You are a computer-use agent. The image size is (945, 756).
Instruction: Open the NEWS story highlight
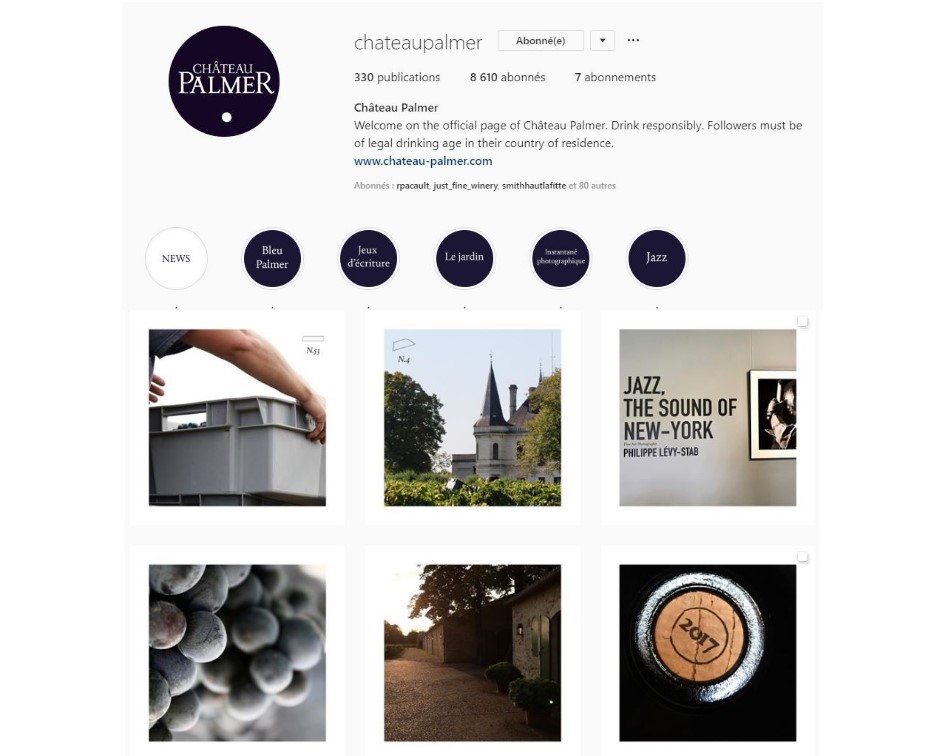pos(176,258)
